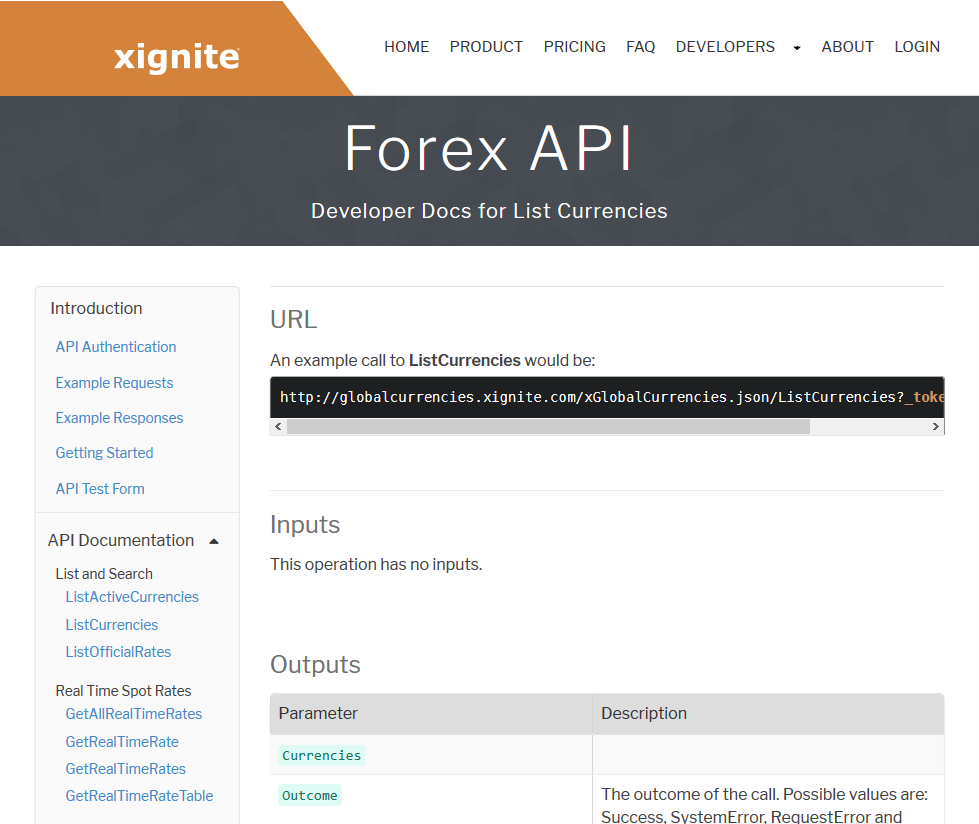979x824 pixels.
Task: Open the API Test Form
Action: pos(100,489)
